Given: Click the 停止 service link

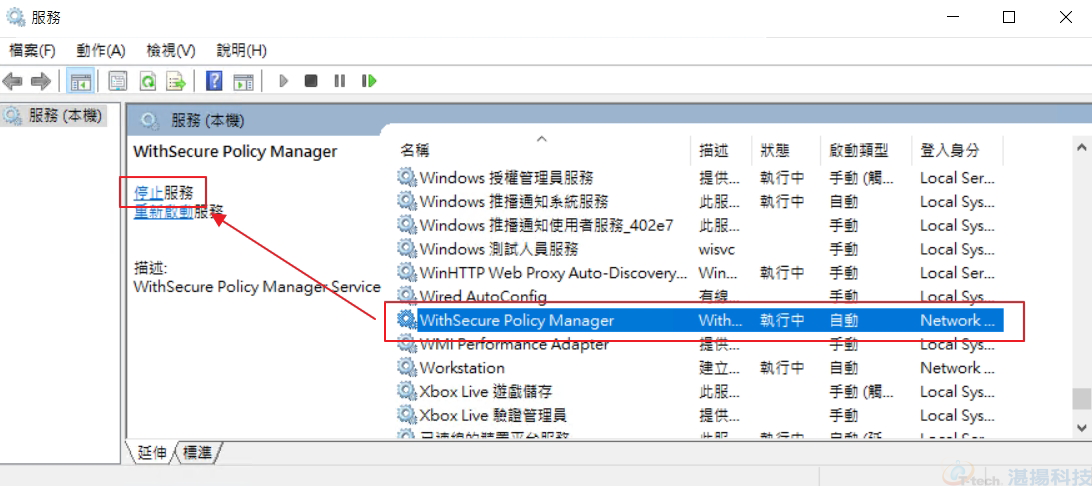Looking at the screenshot, I should pos(148,192).
